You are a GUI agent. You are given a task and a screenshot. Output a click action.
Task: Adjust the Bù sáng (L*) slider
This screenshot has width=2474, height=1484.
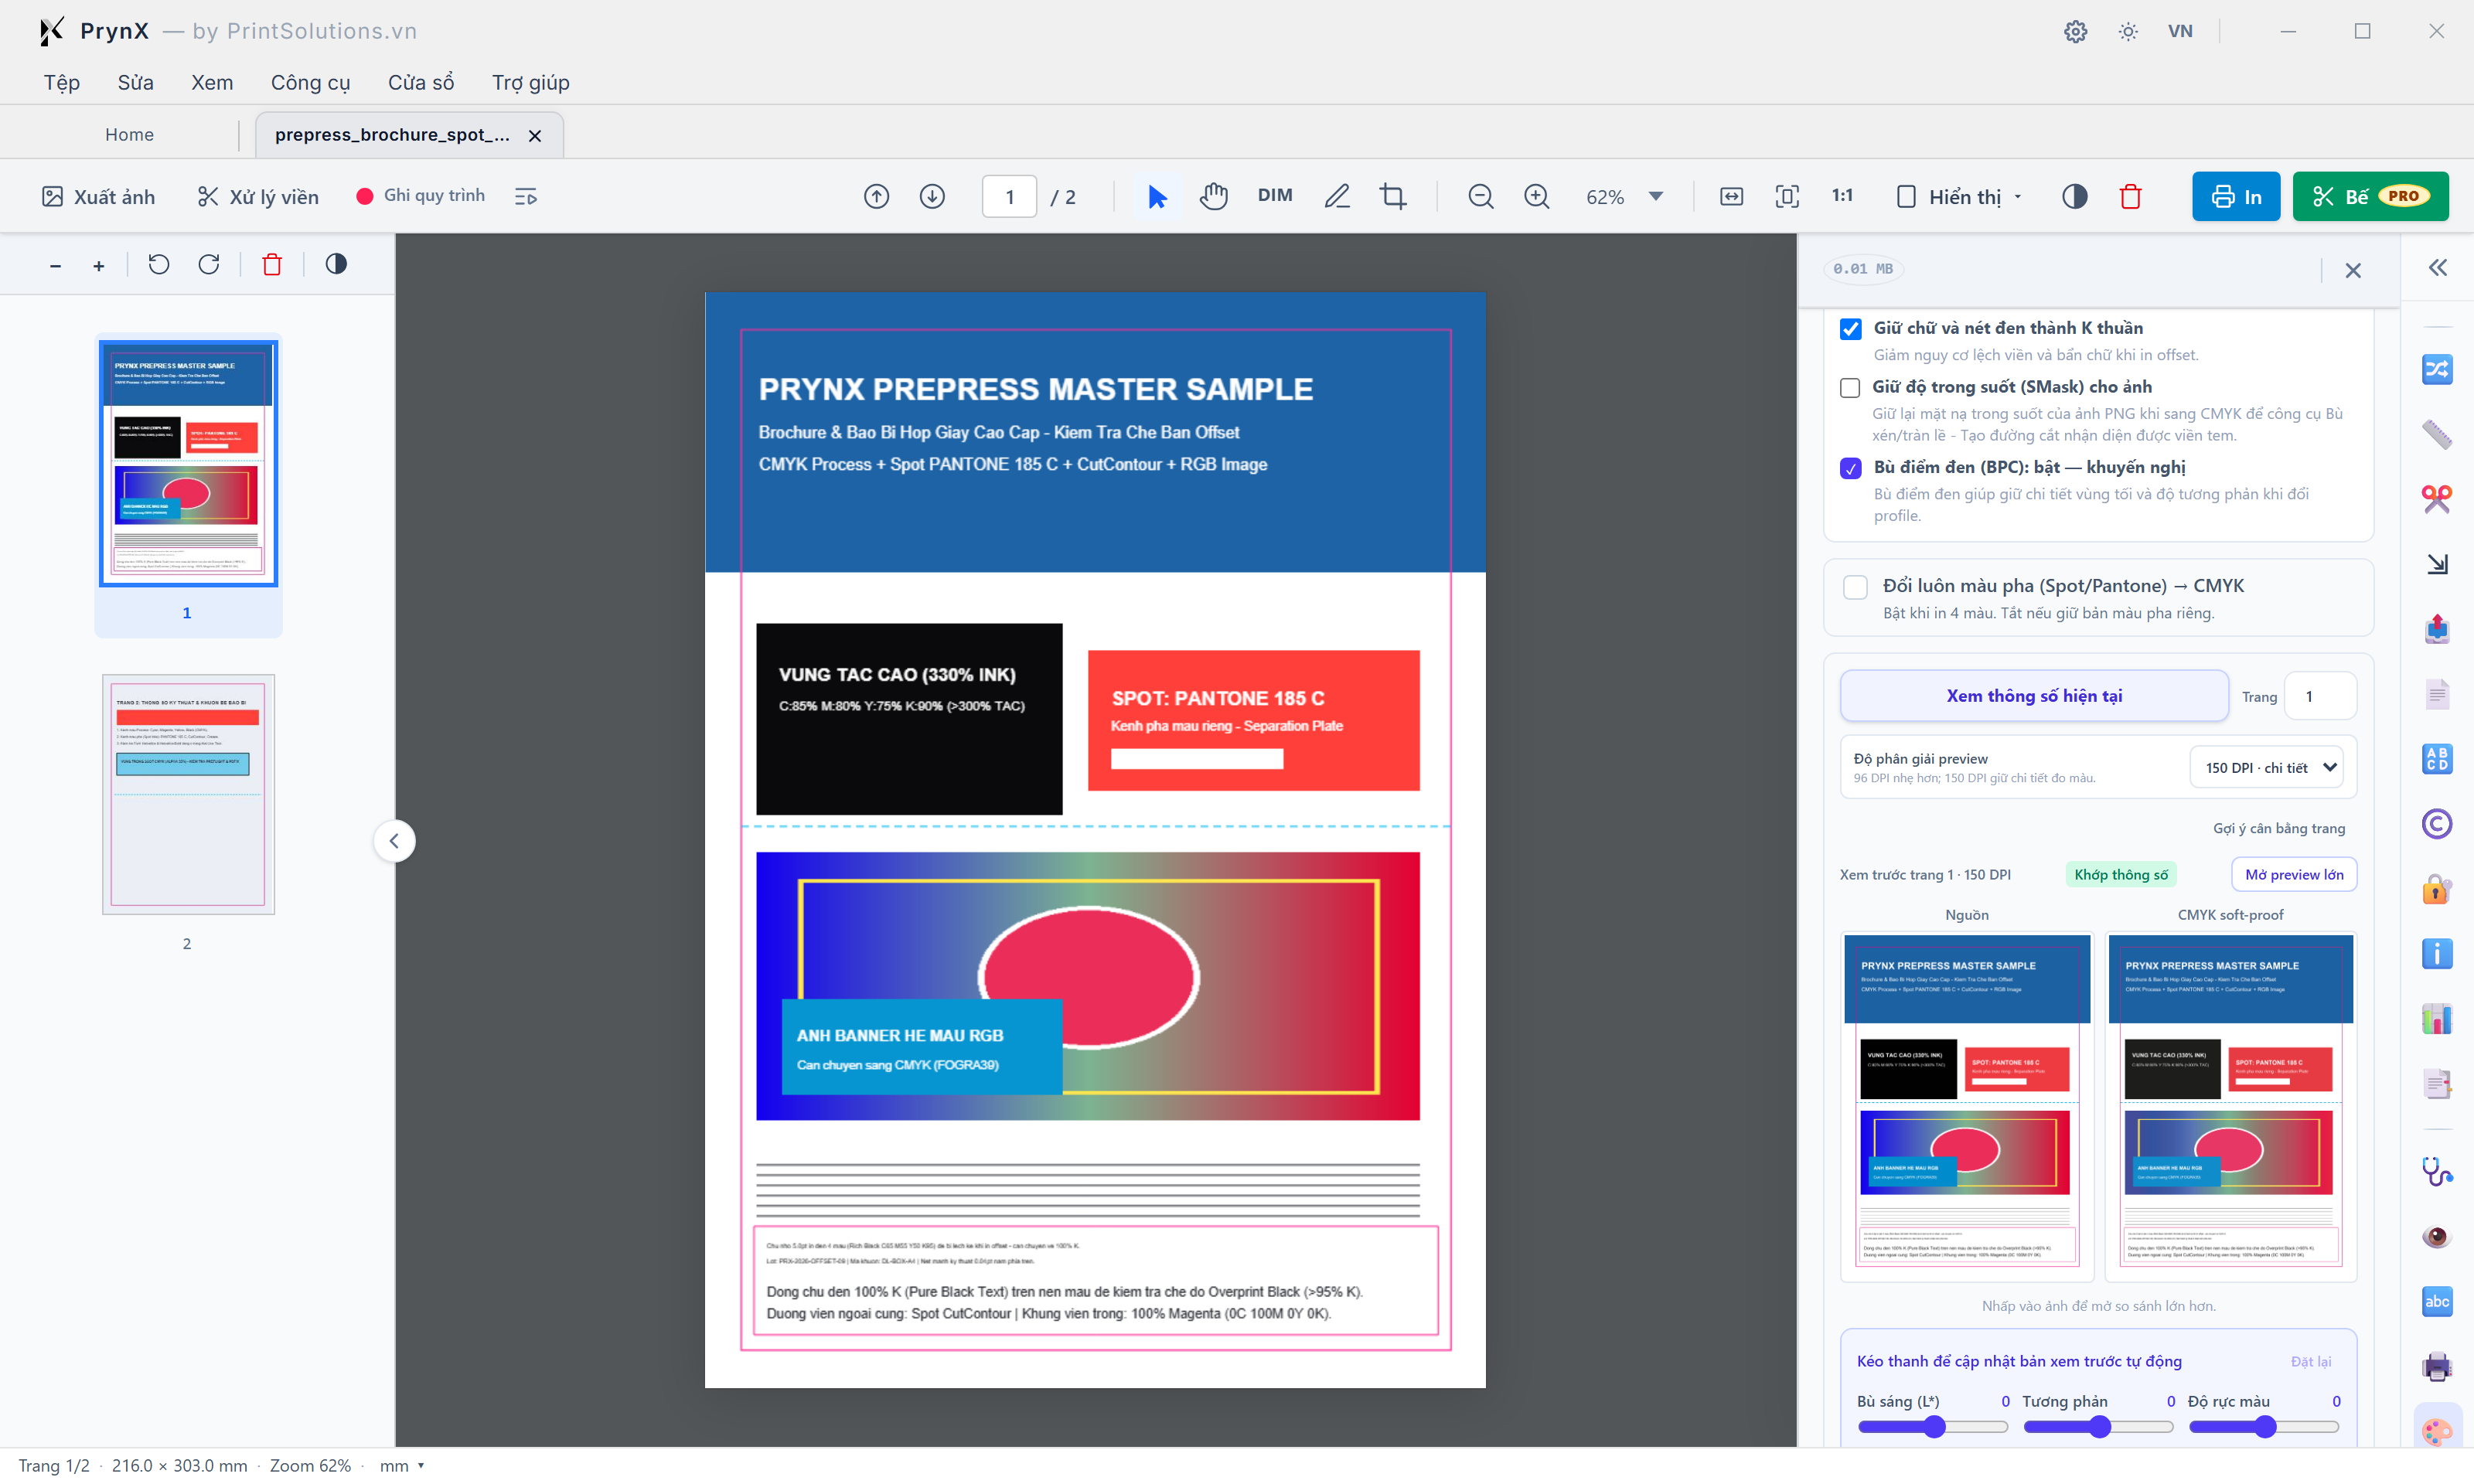[1932, 1427]
